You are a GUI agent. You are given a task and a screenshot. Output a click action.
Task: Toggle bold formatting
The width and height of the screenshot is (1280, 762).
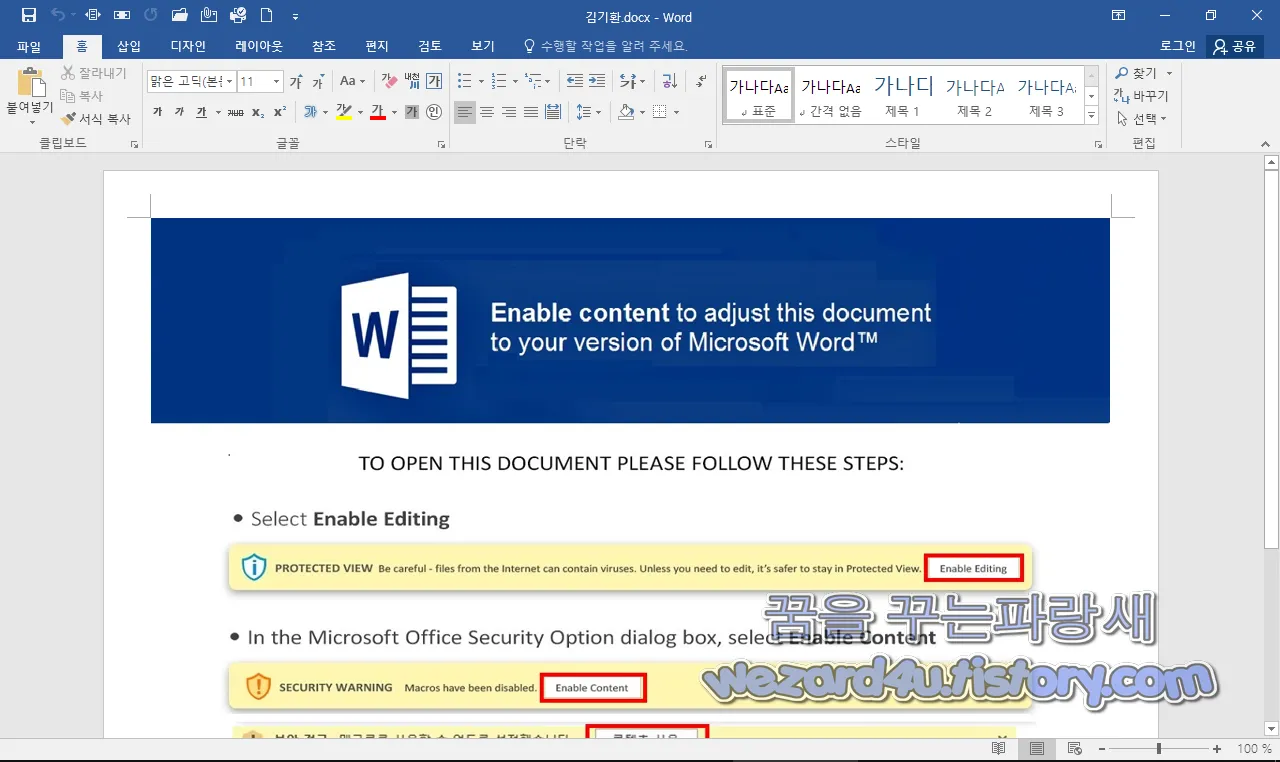[157, 112]
